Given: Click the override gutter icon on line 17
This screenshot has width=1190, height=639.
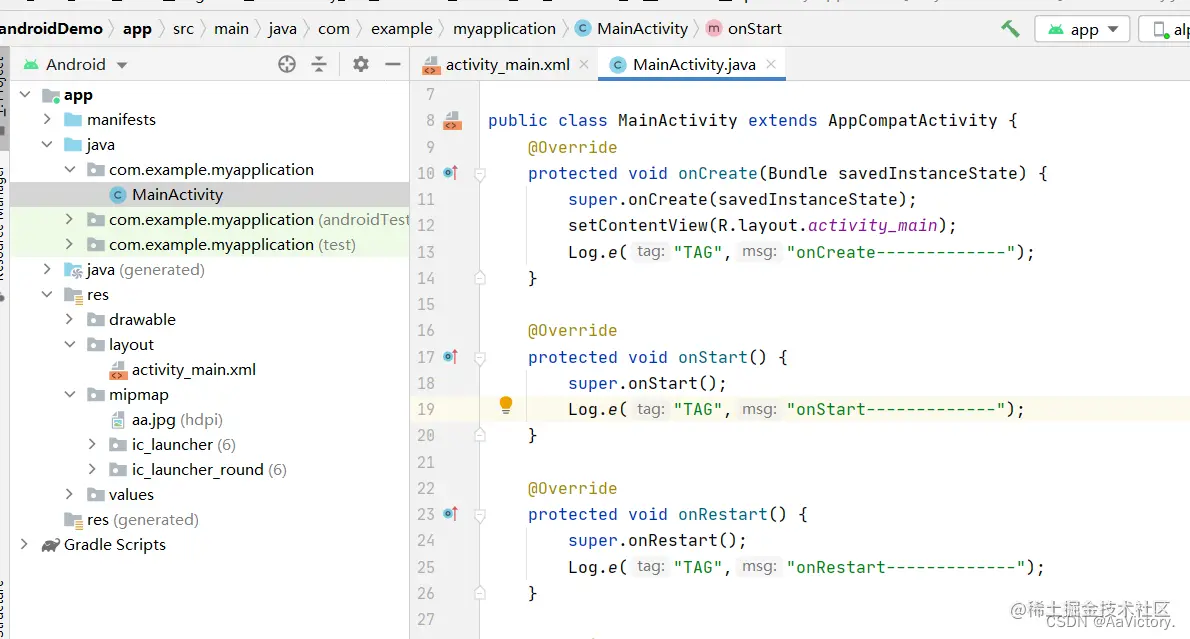Looking at the screenshot, I should coord(451,357).
